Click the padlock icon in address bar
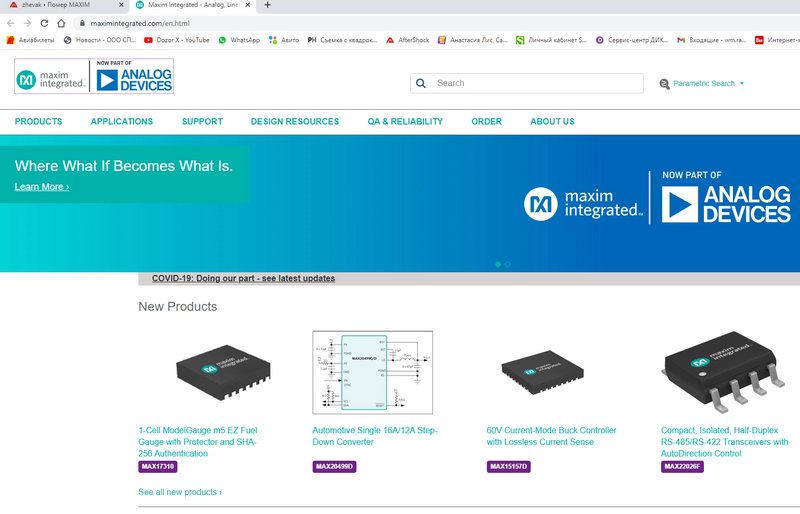Viewport: 800px width, 514px height. (x=82, y=23)
